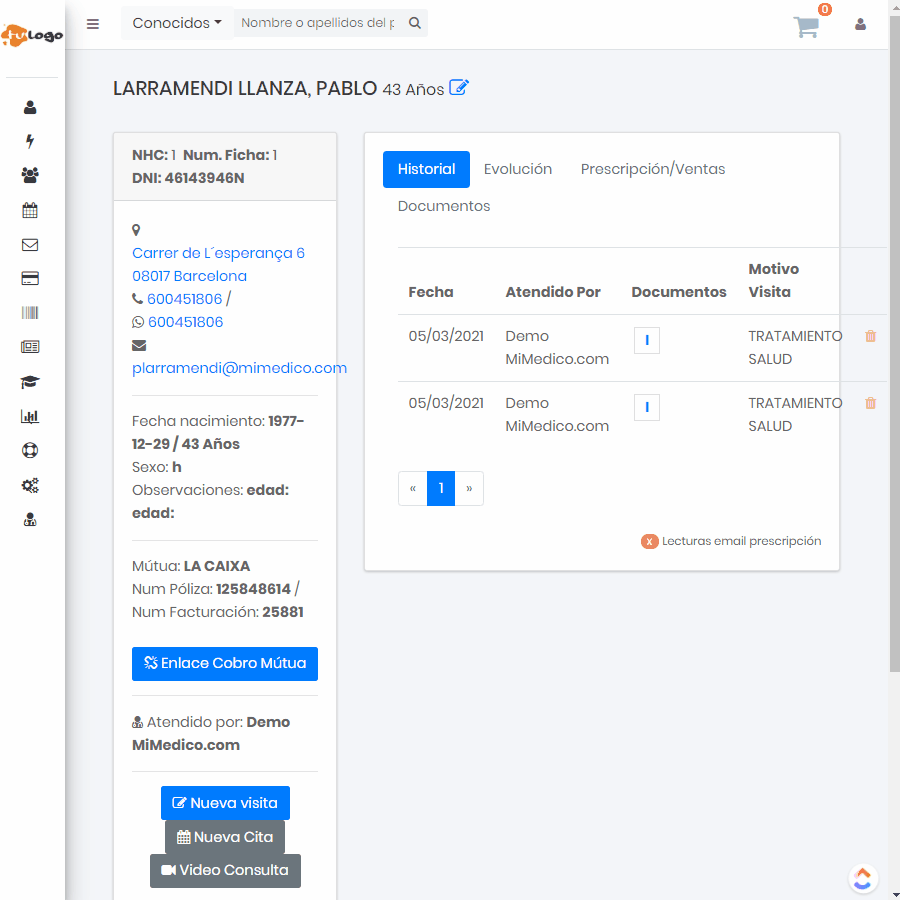Viewport: 900px width, 900px height.
Task: Open the bar chart statistics icon
Action: (x=30, y=416)
